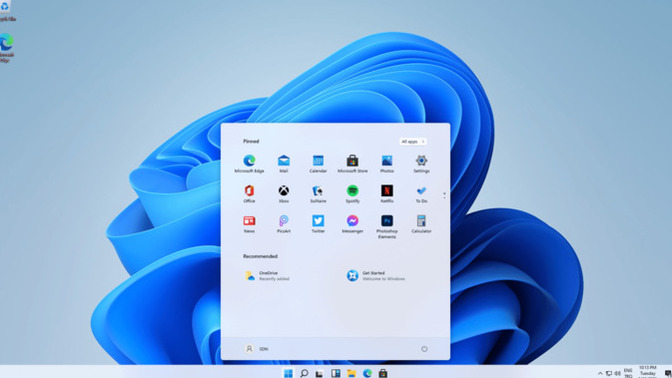The width and height of the screenshot is (672, 378).
Task: Launch Netflix
Action: click(387, 194)
